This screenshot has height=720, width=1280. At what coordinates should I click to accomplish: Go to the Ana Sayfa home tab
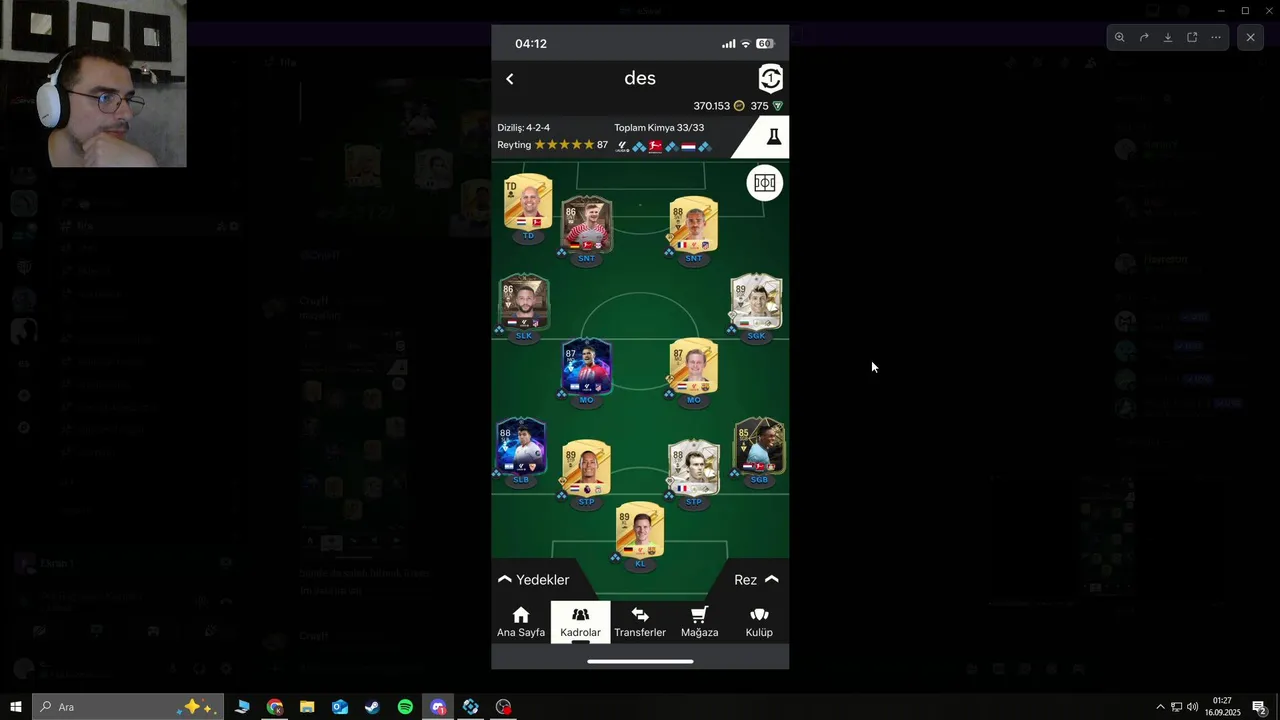click(x=521, y=622)
